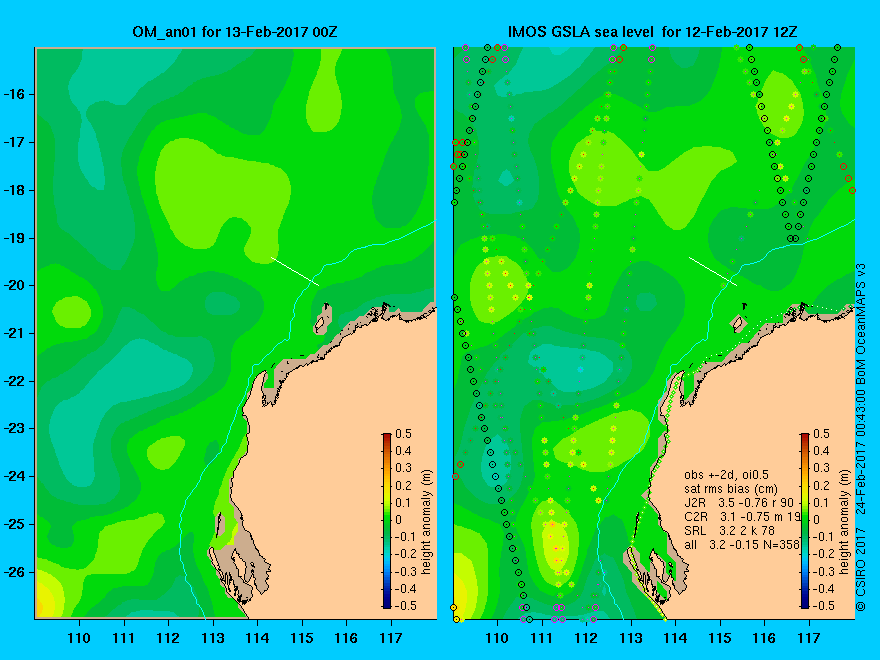The height and width of the screenshot is (660, 880).
Task: Click latitude label -18 on the y-axis
Action: pyautogui.click(x=15, y=190)
